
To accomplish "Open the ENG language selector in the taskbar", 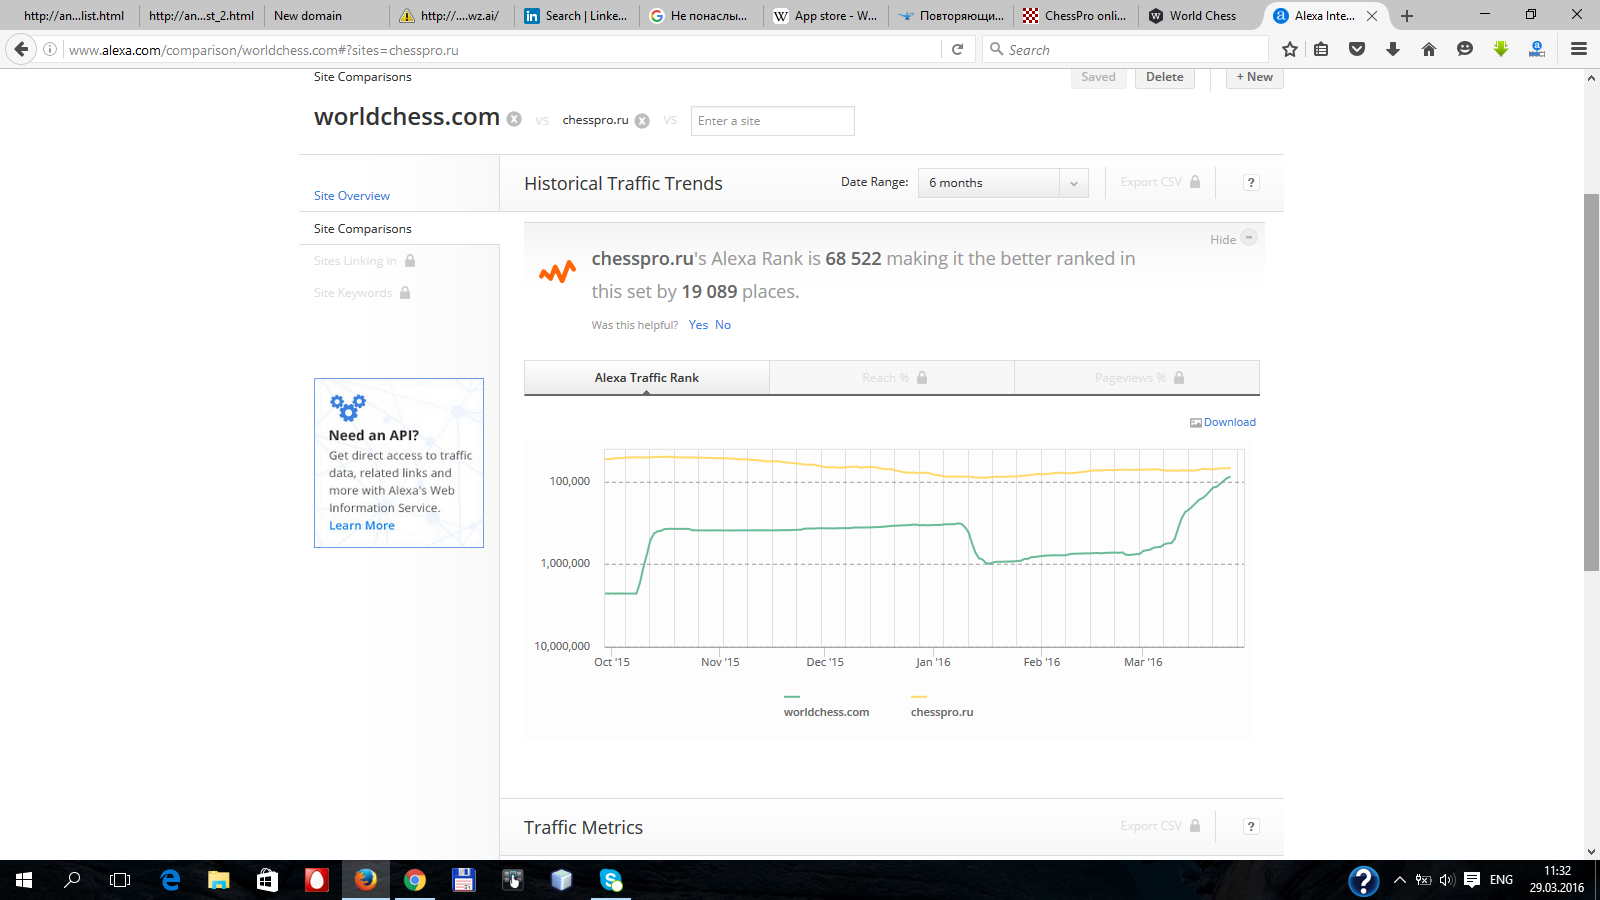I will coord(1501,880).
